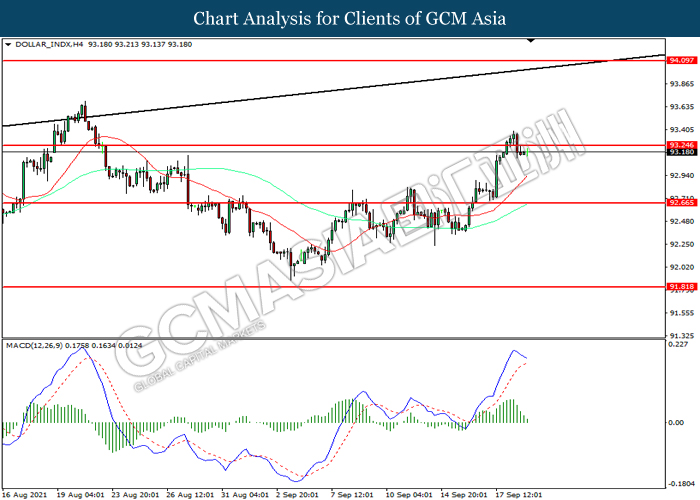The image size is (700, 500).
Task: Click the 92.250 price scale value
Action: pos(682,244)
